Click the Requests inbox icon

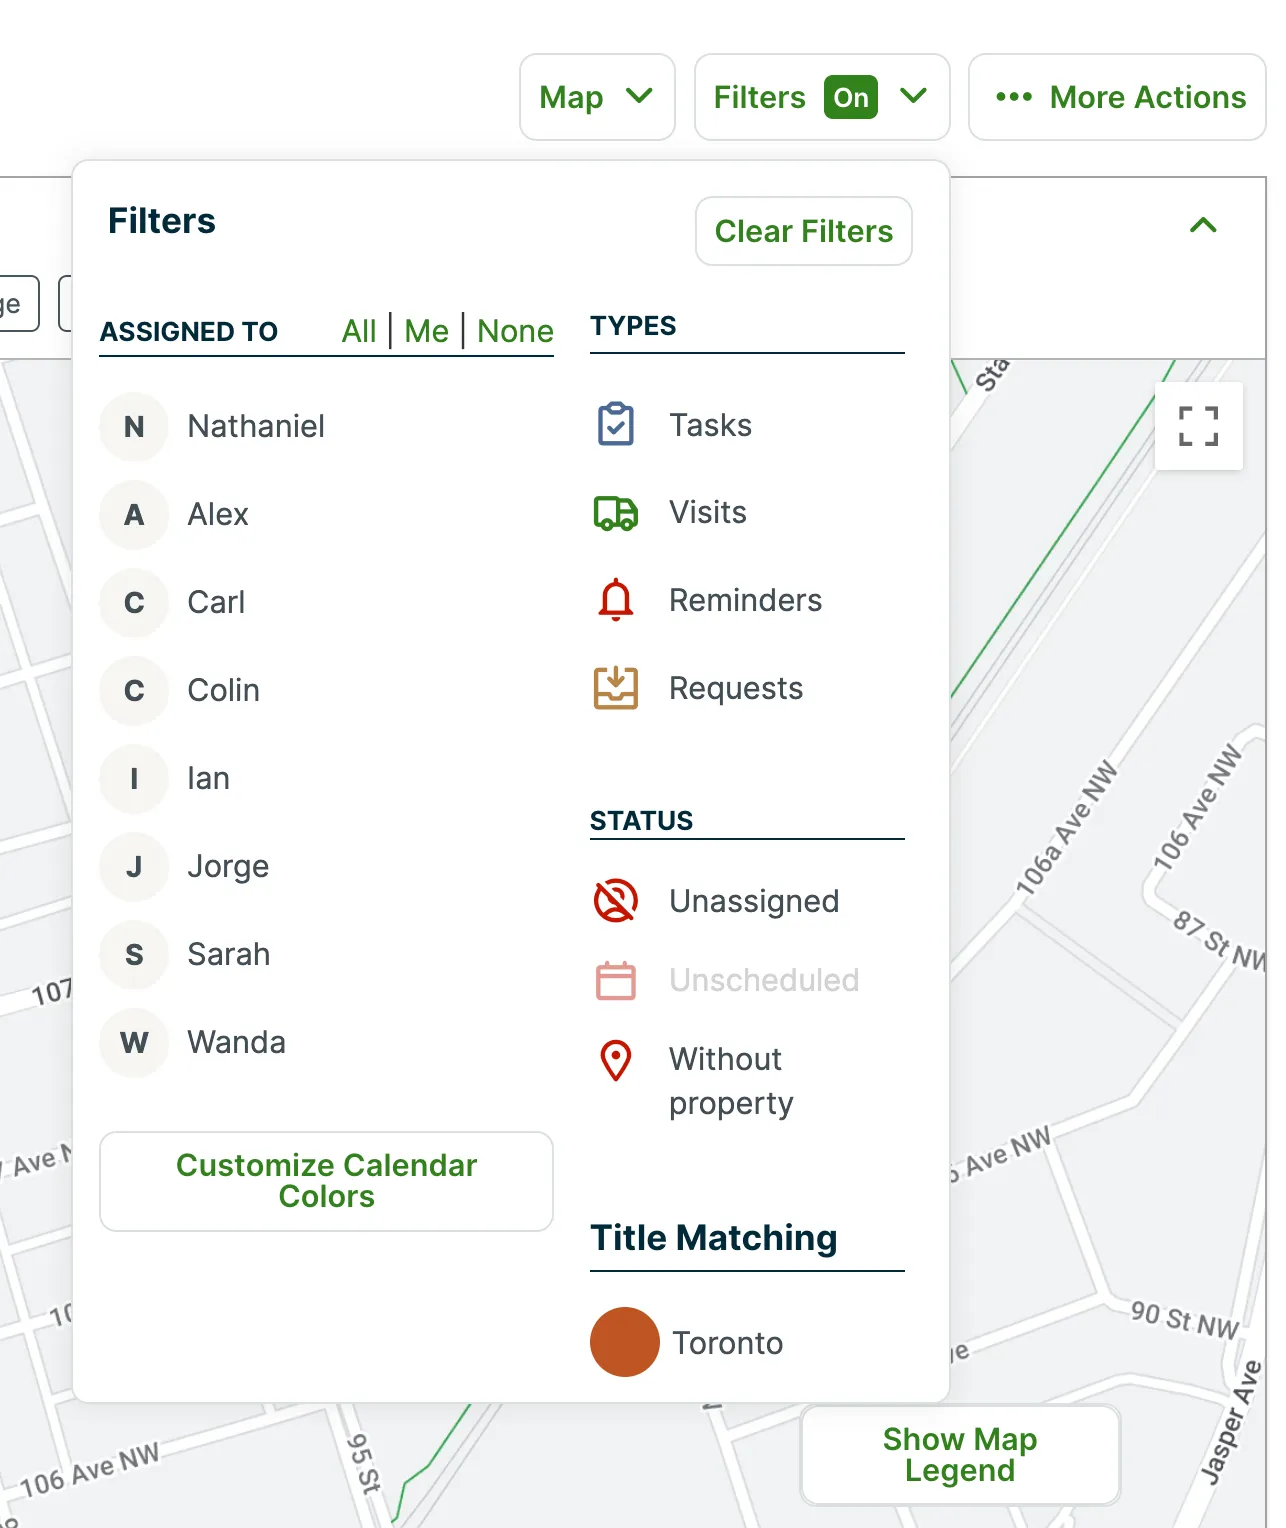[x=616, y=688]
